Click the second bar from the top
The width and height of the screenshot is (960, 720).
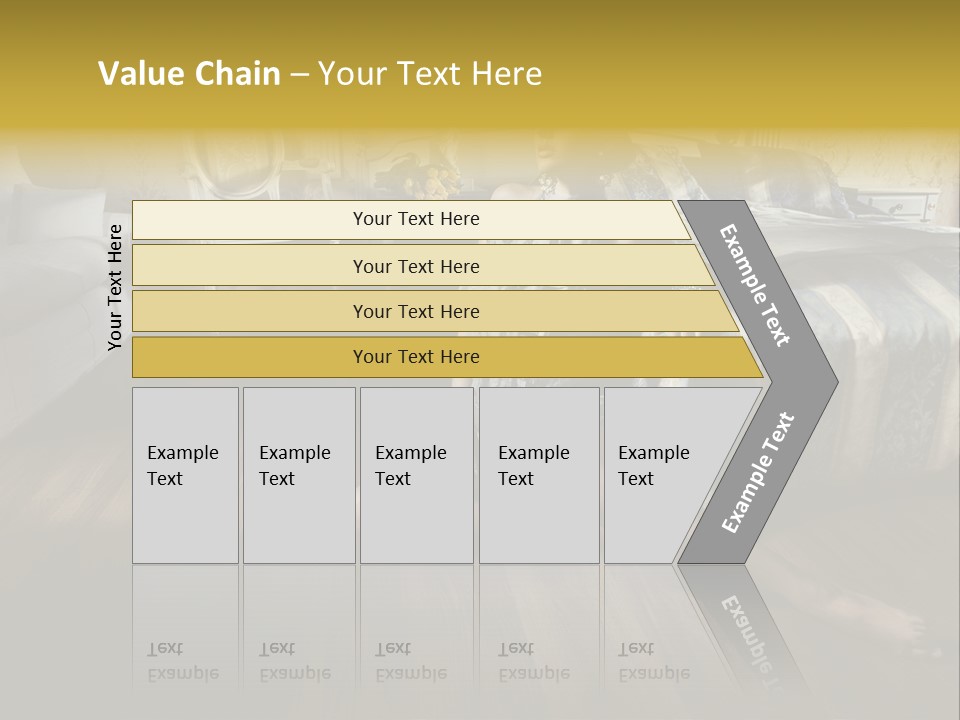415,266
